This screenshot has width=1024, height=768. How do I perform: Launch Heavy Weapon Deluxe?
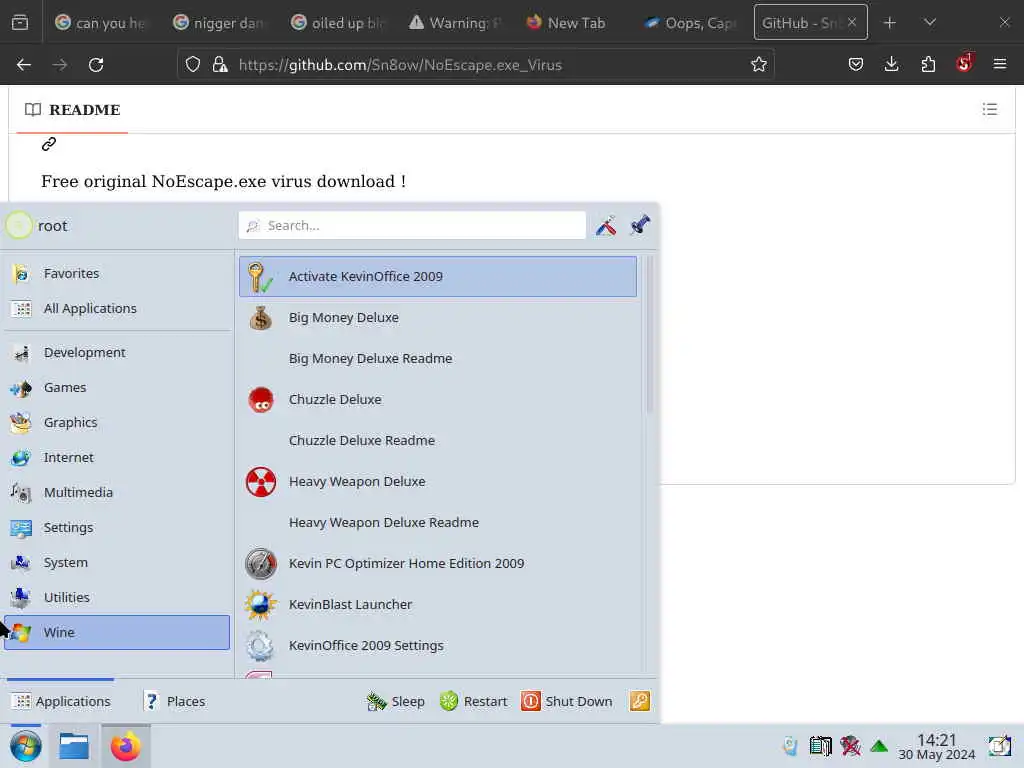pos(438,481)
